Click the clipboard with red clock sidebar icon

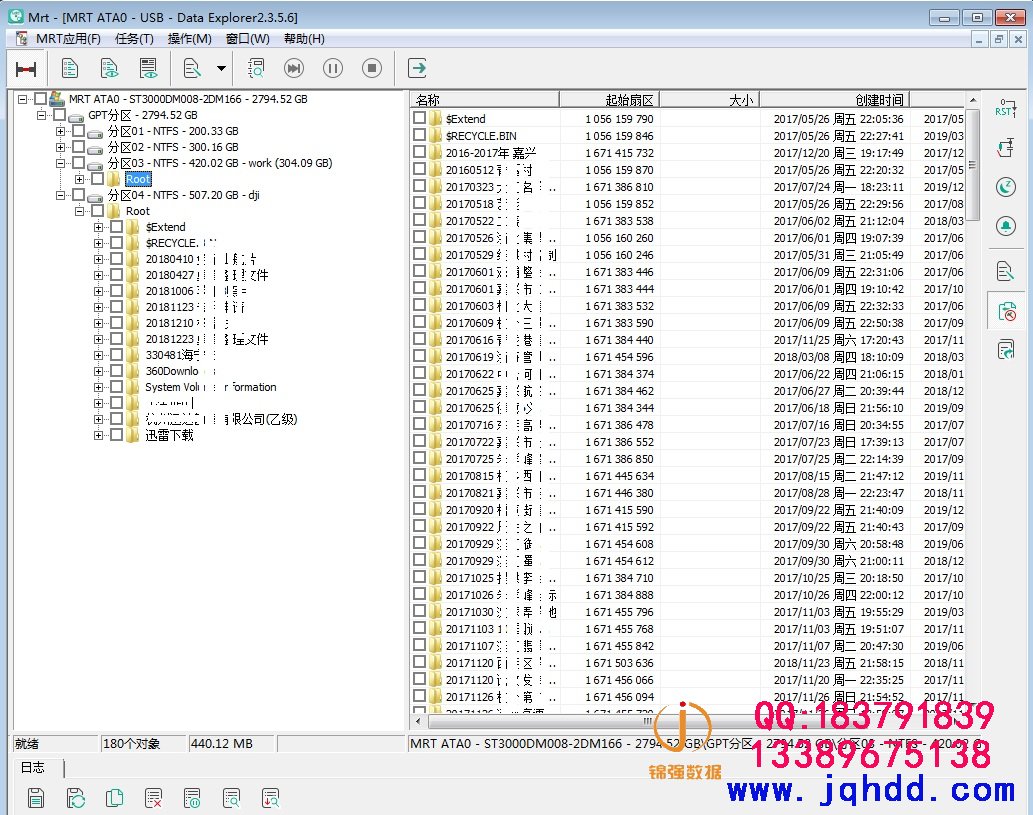(1007, 311)
